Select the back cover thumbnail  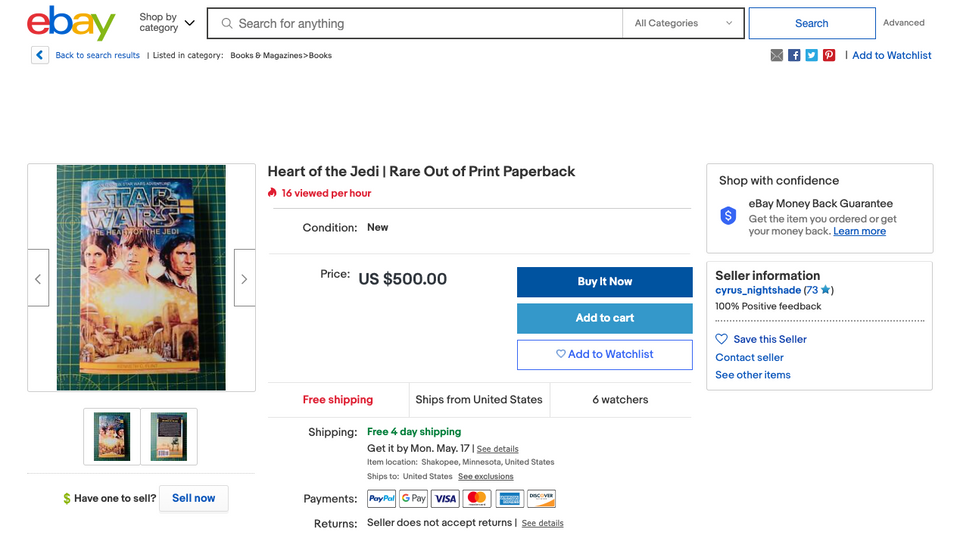click(x=168, y=436)
